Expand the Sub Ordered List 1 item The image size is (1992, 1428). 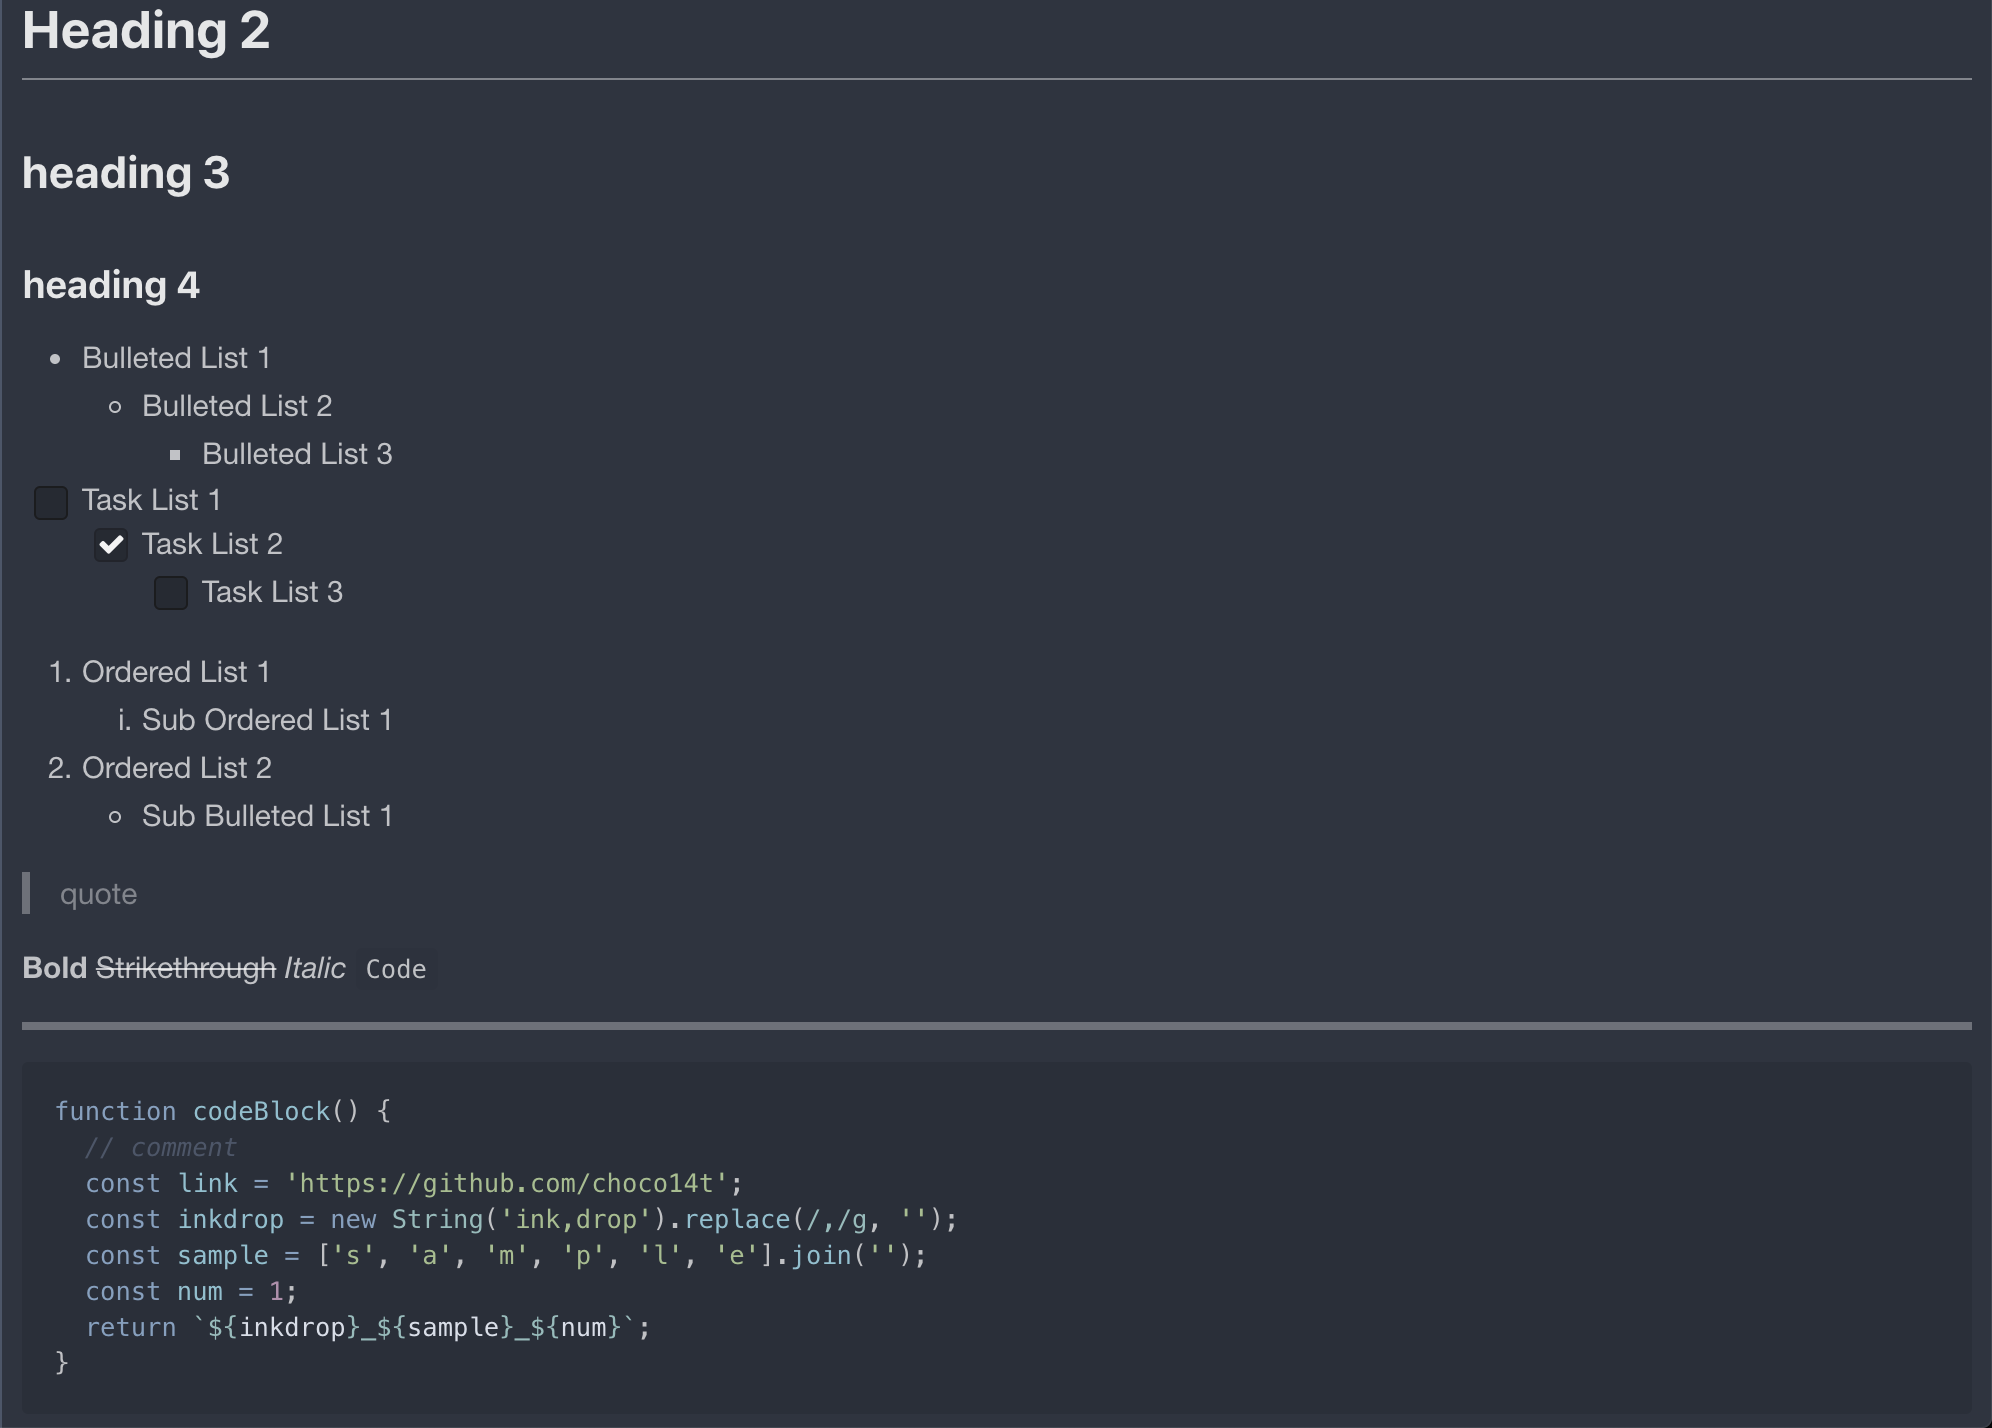pos(266,719)
